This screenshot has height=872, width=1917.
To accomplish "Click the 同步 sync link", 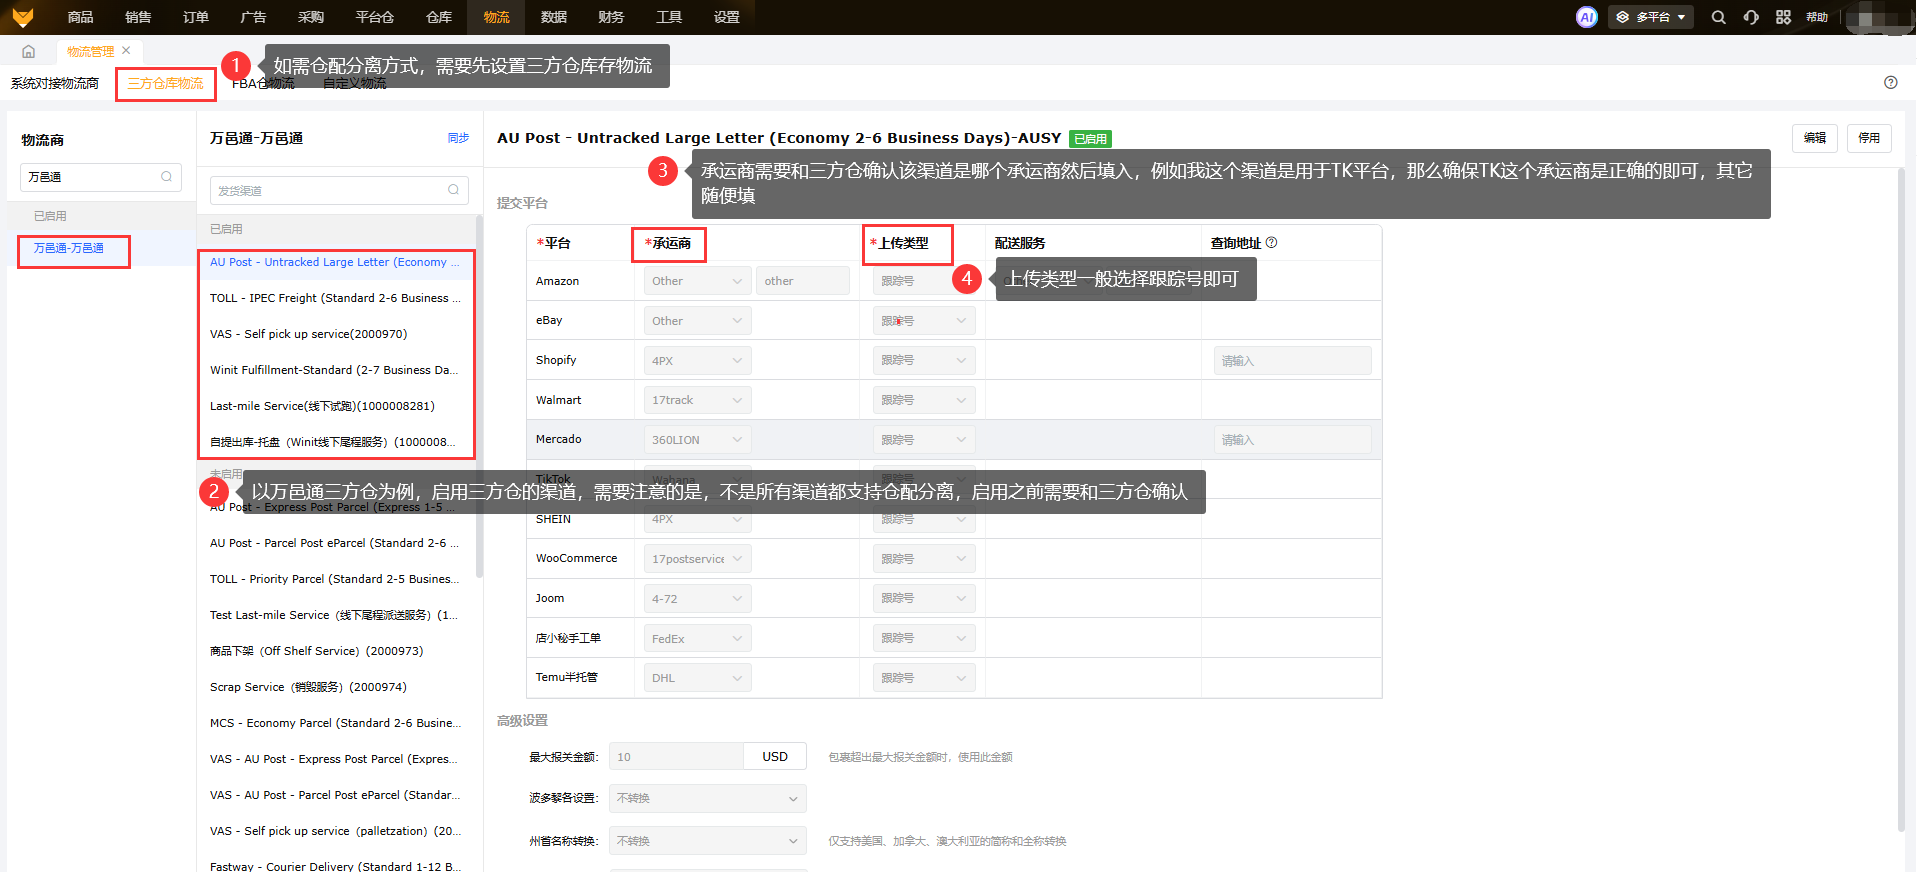I will point(458,138).
